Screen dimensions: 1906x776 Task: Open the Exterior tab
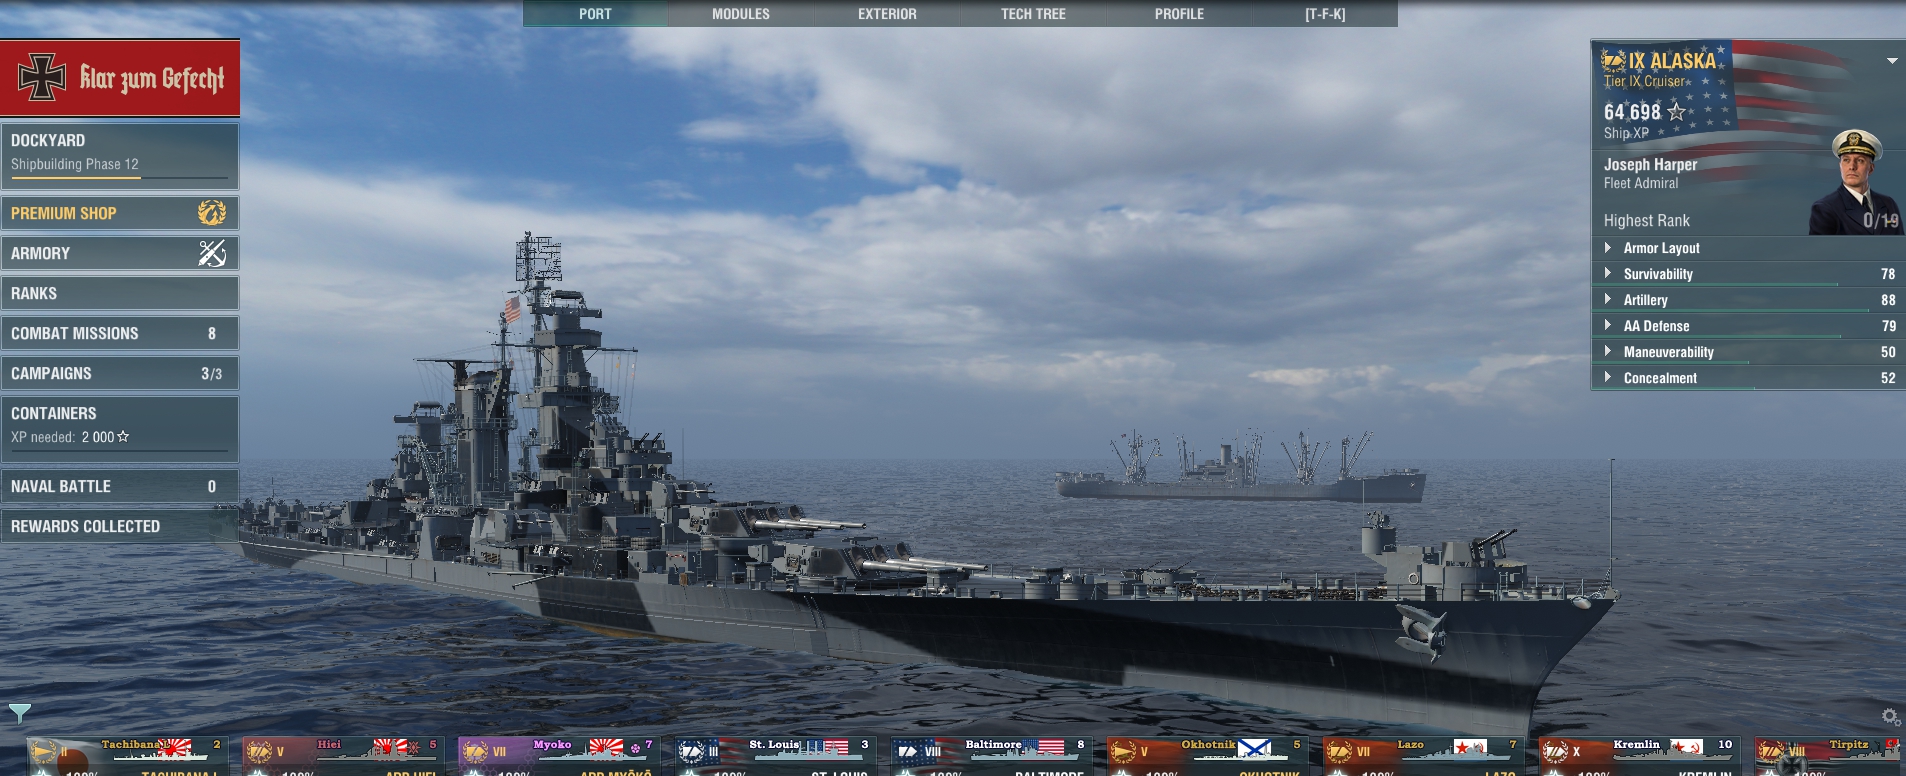(x=887, y=14)
